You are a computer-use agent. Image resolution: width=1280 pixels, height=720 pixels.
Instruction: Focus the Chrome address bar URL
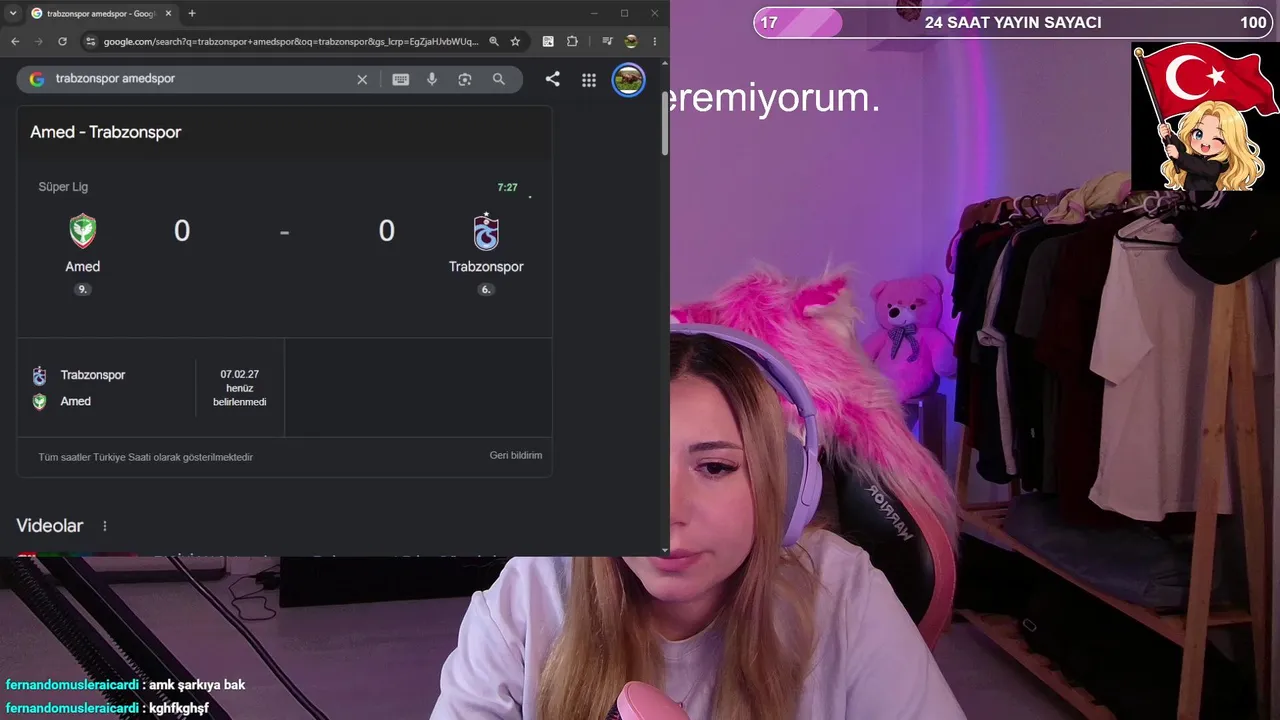click(x=291, y=41)
